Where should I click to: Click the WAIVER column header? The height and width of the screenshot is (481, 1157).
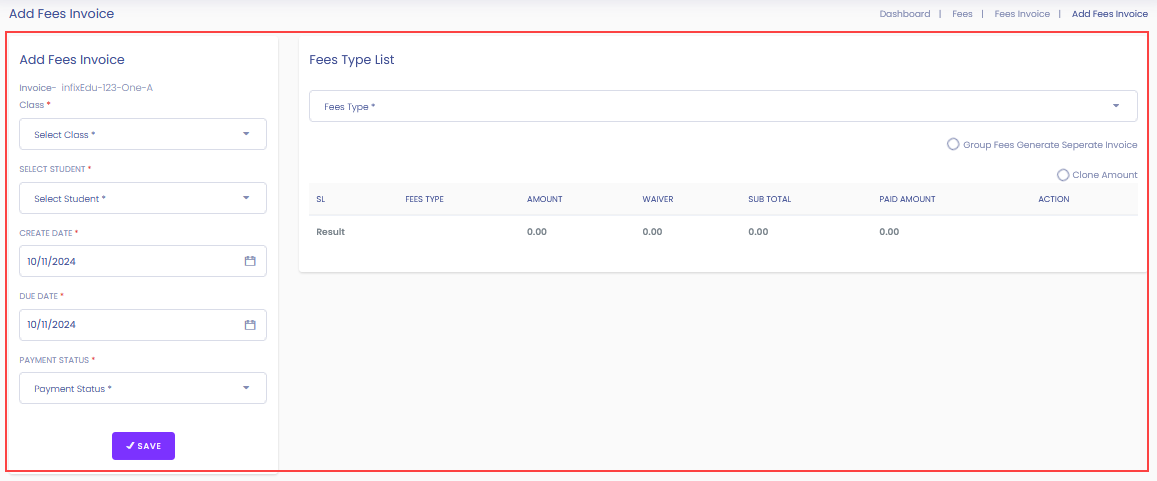point(657,199)
